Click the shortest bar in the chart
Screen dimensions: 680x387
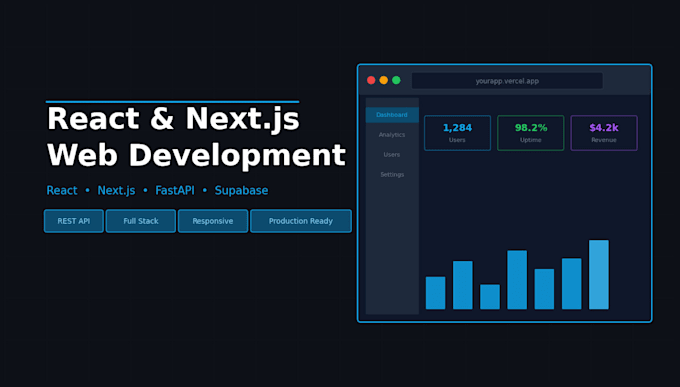tap(490, 297)
